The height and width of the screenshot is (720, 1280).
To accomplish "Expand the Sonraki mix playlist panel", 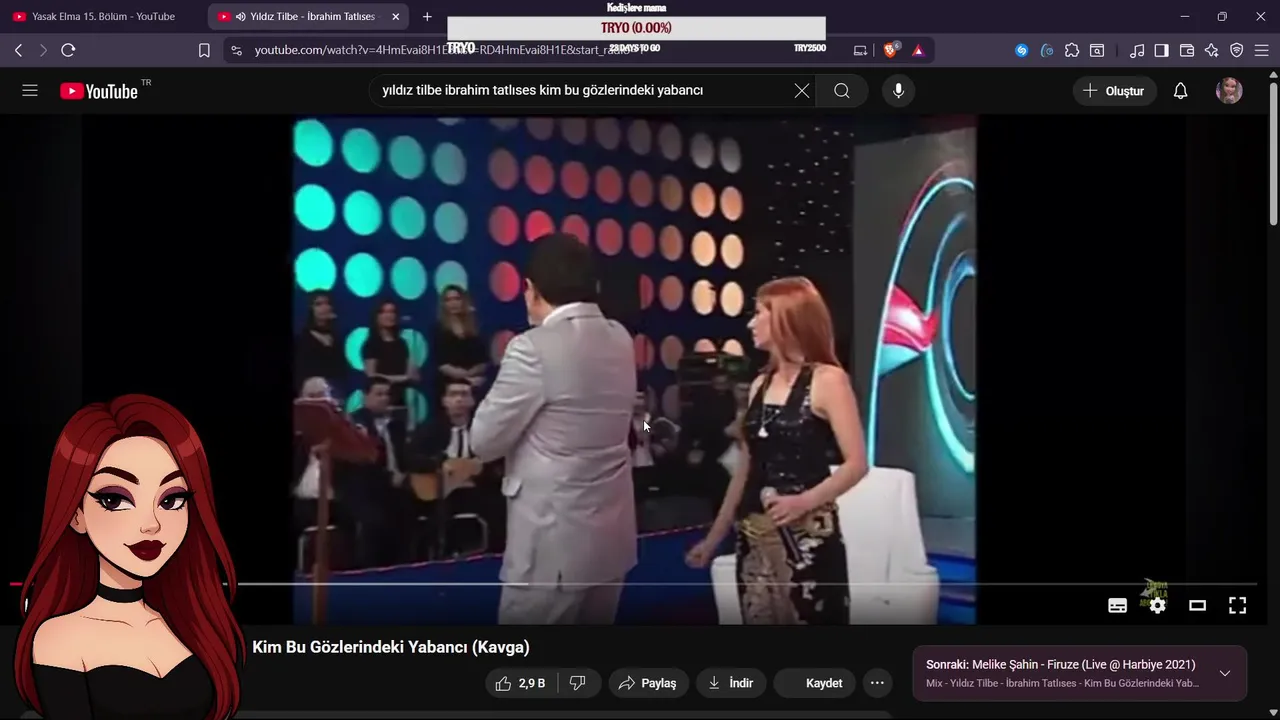I will pyautogui.click(x=1225, y=673).
